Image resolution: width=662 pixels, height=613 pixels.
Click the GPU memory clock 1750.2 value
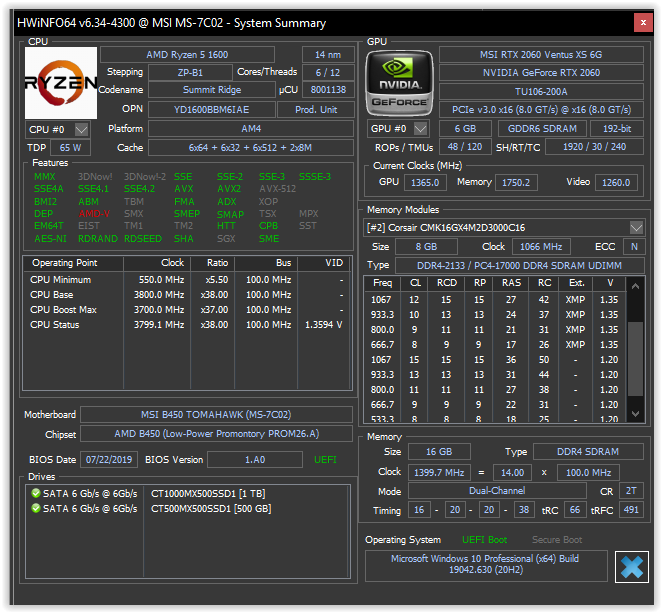516,182
